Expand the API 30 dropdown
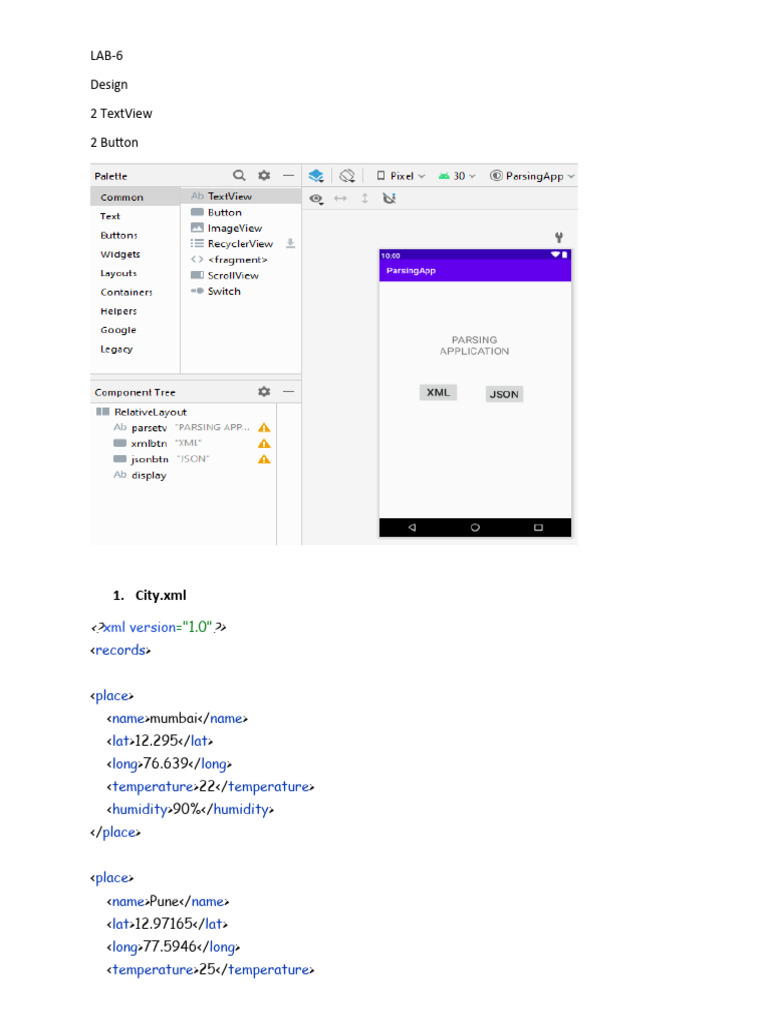Viewport: 768px width, 1024px height. pos(457,176)
